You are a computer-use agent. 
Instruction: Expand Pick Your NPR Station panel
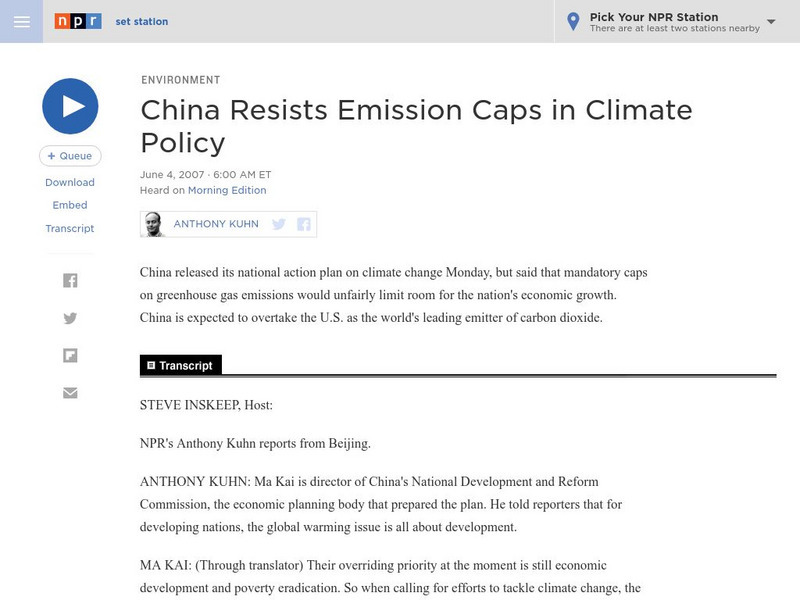coord(655,17)
